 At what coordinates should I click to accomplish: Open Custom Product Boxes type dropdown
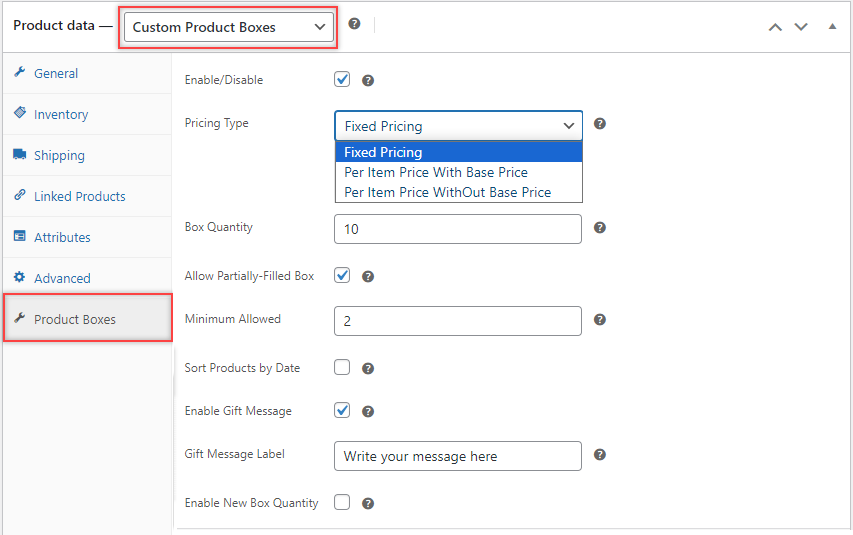[228, 27]
